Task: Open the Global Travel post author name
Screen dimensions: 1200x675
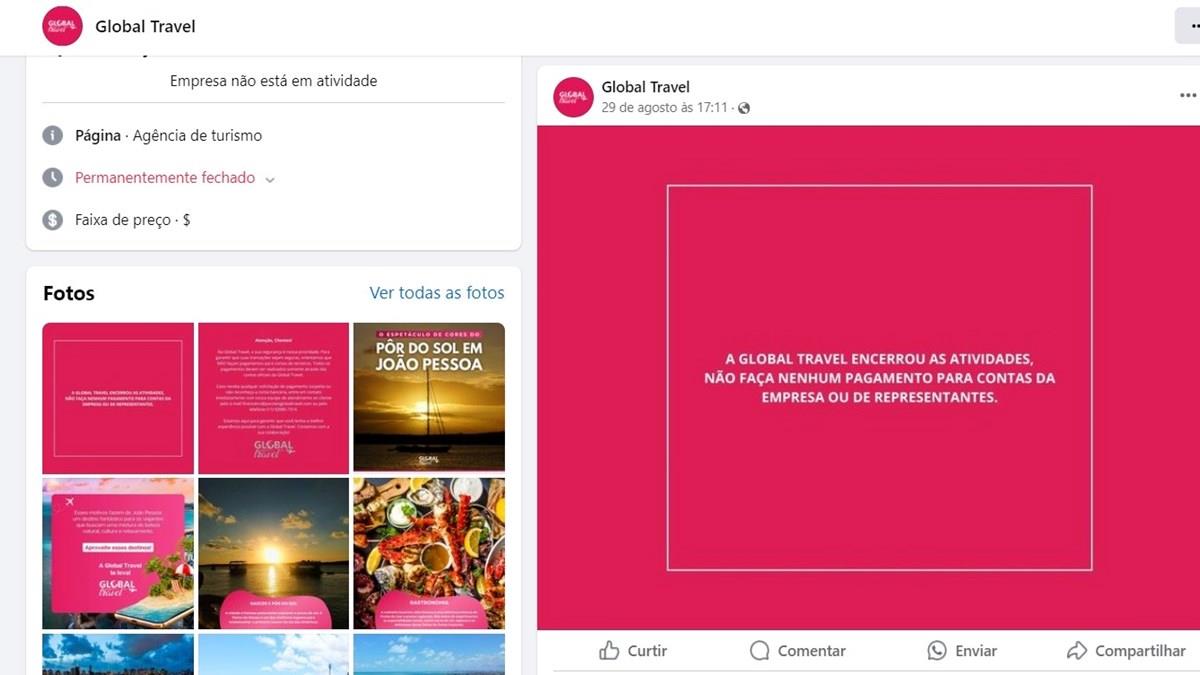Action: [x=646, y=87]
